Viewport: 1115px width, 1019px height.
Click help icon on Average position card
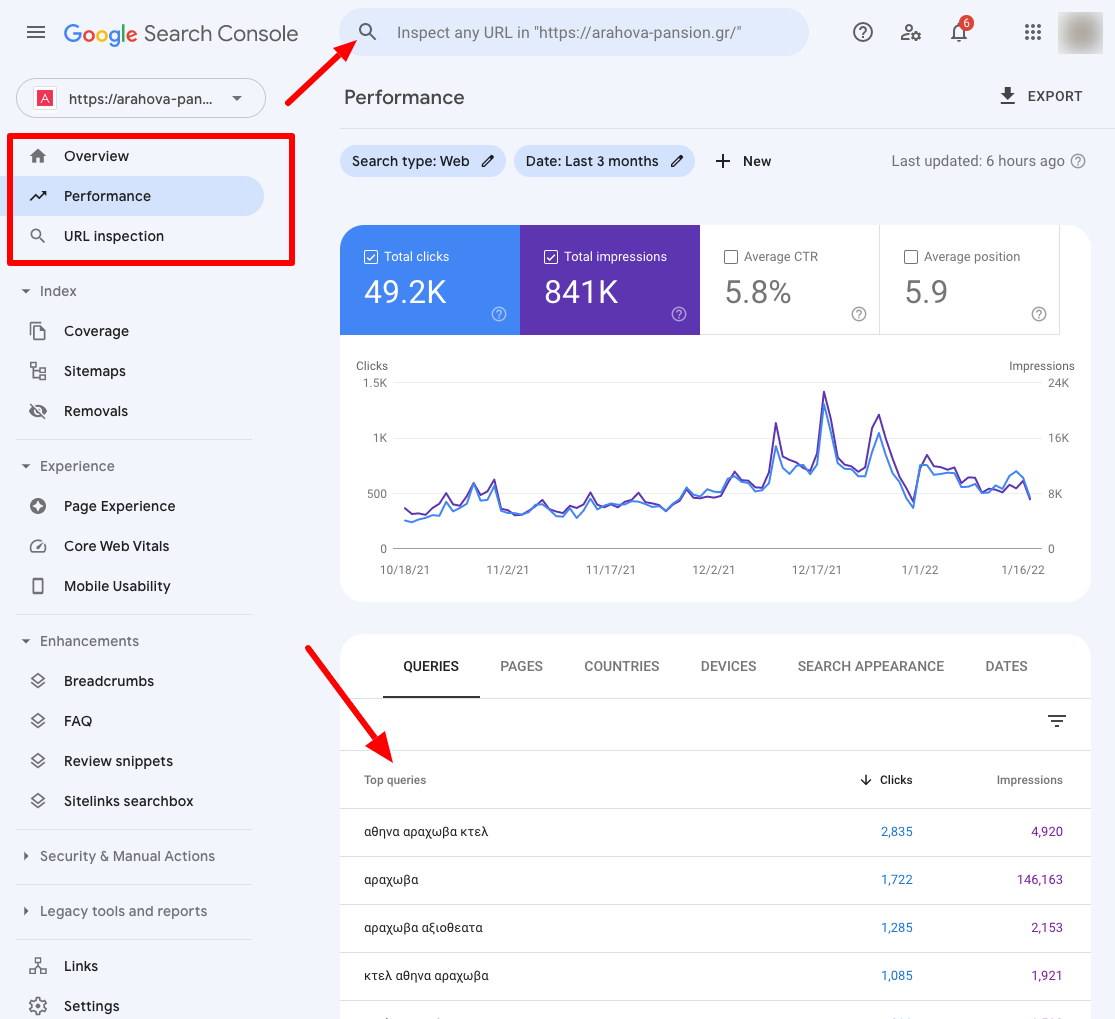(1039, 314)
